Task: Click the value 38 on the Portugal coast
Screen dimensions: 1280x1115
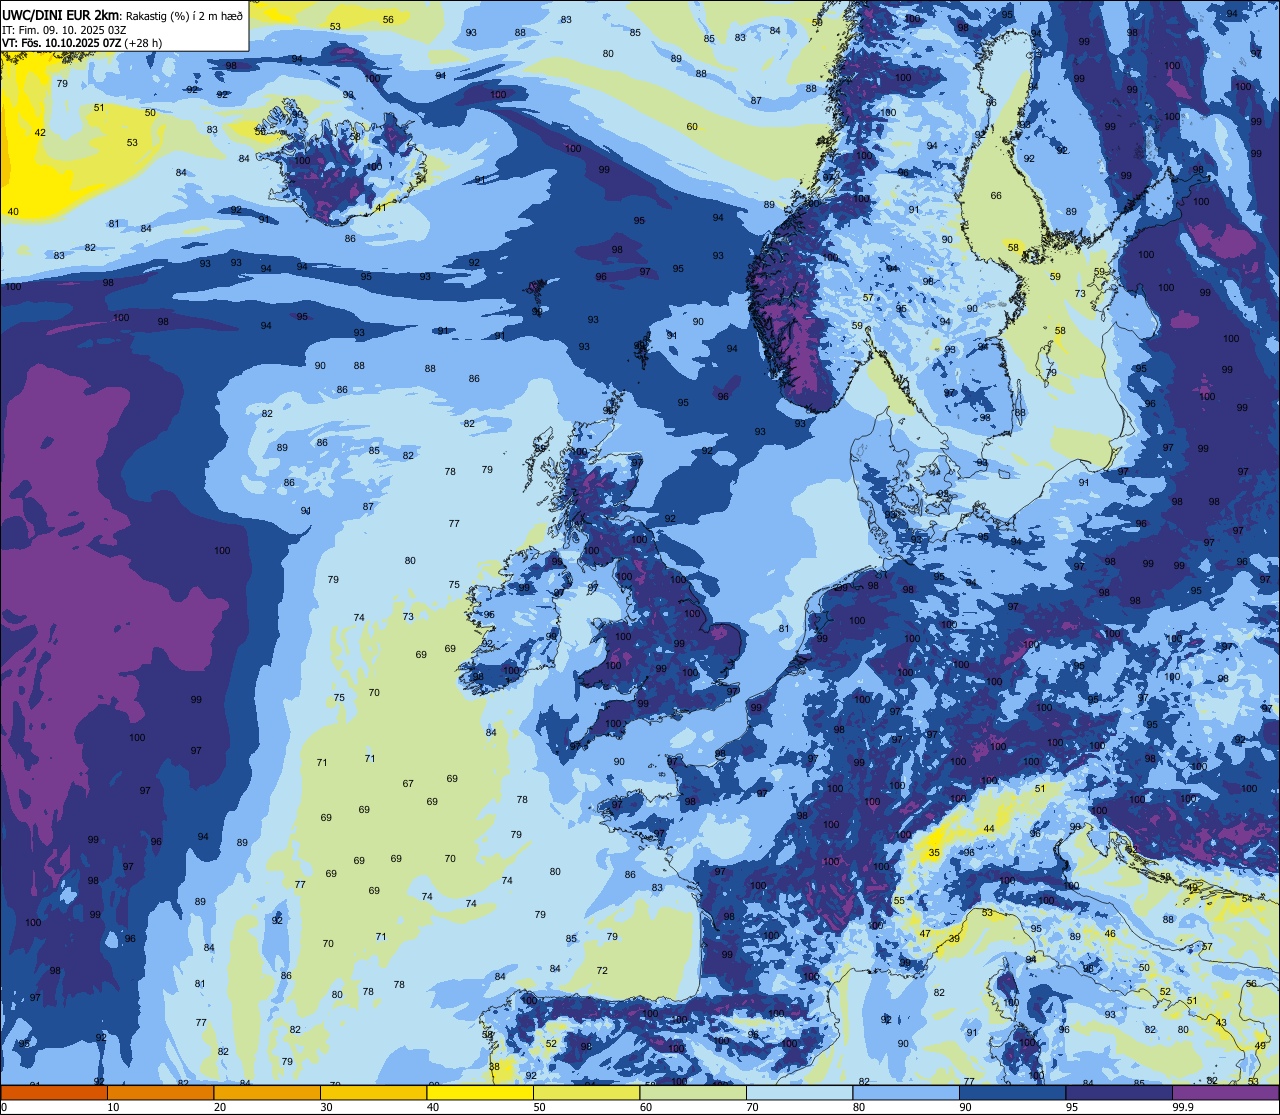Action: tap(494, 1067)
